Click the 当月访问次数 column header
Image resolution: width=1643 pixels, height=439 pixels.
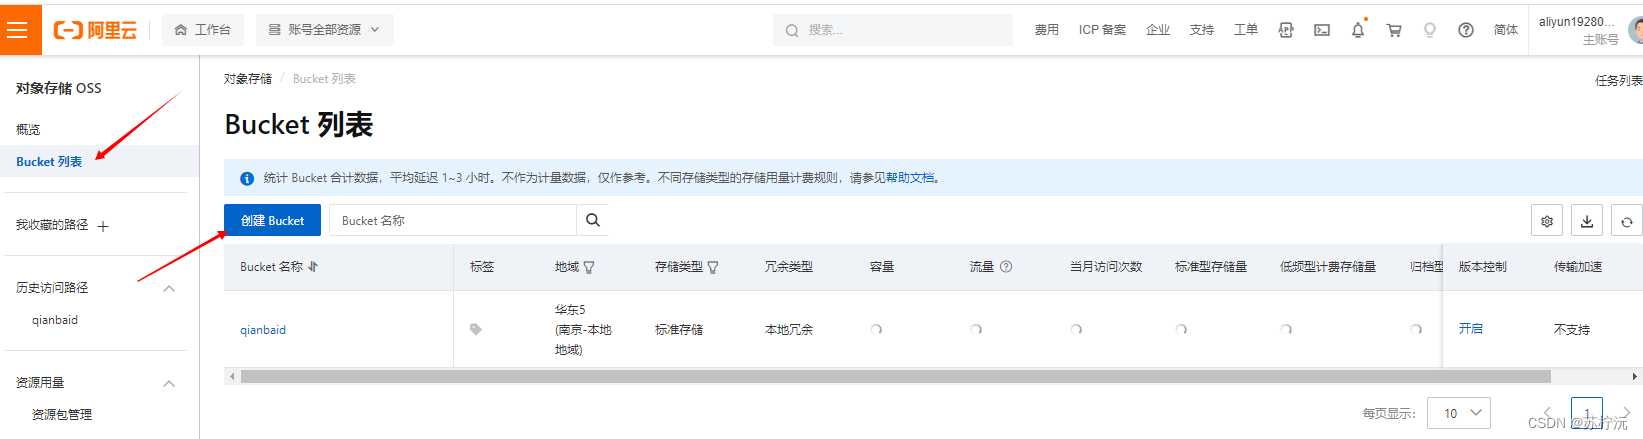click(x=1106, y=267)
